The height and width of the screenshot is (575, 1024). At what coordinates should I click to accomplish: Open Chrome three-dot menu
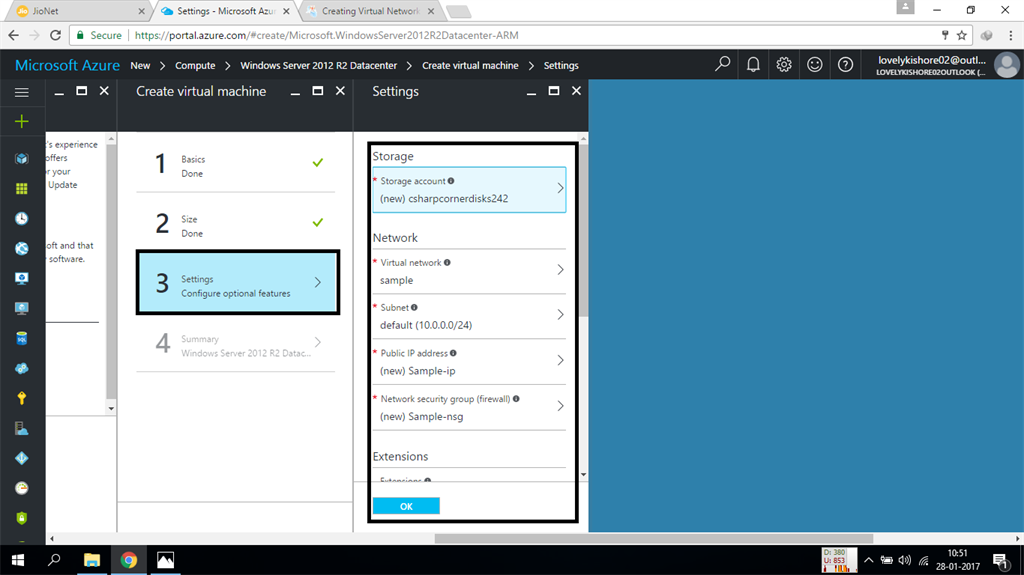click(x=1010, y=35)
